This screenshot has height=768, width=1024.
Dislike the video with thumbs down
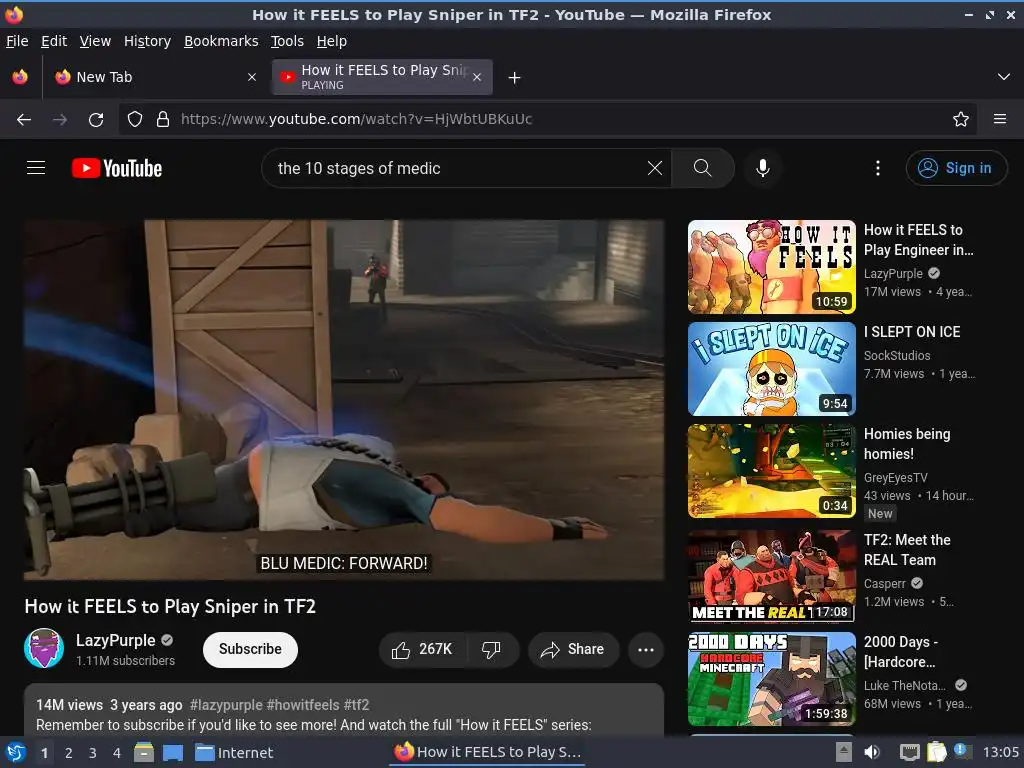point(492,649)
